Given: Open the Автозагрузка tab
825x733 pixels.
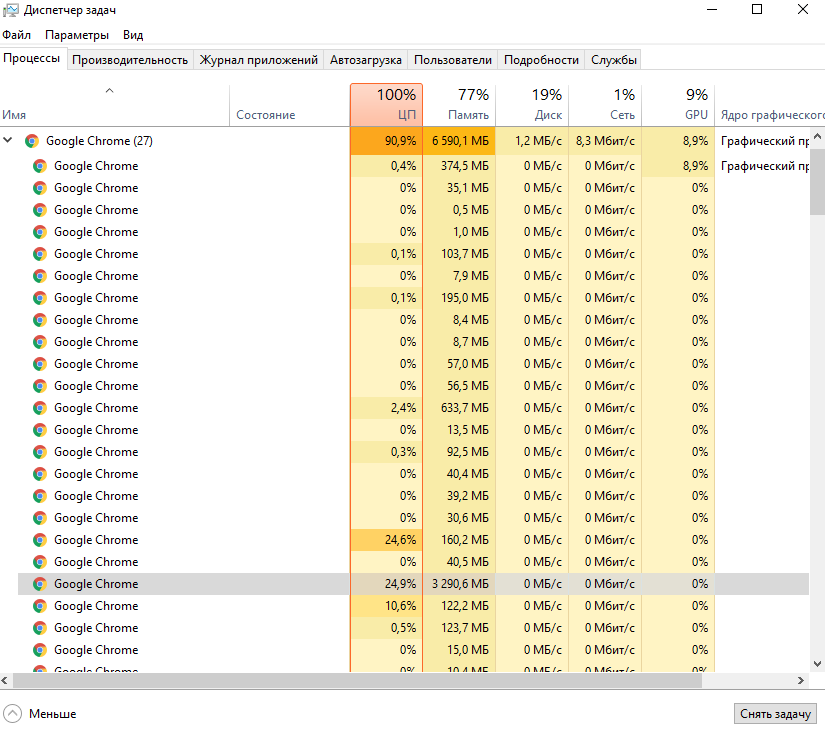Looking at the screenshot, I should click(x=366, y=60).
